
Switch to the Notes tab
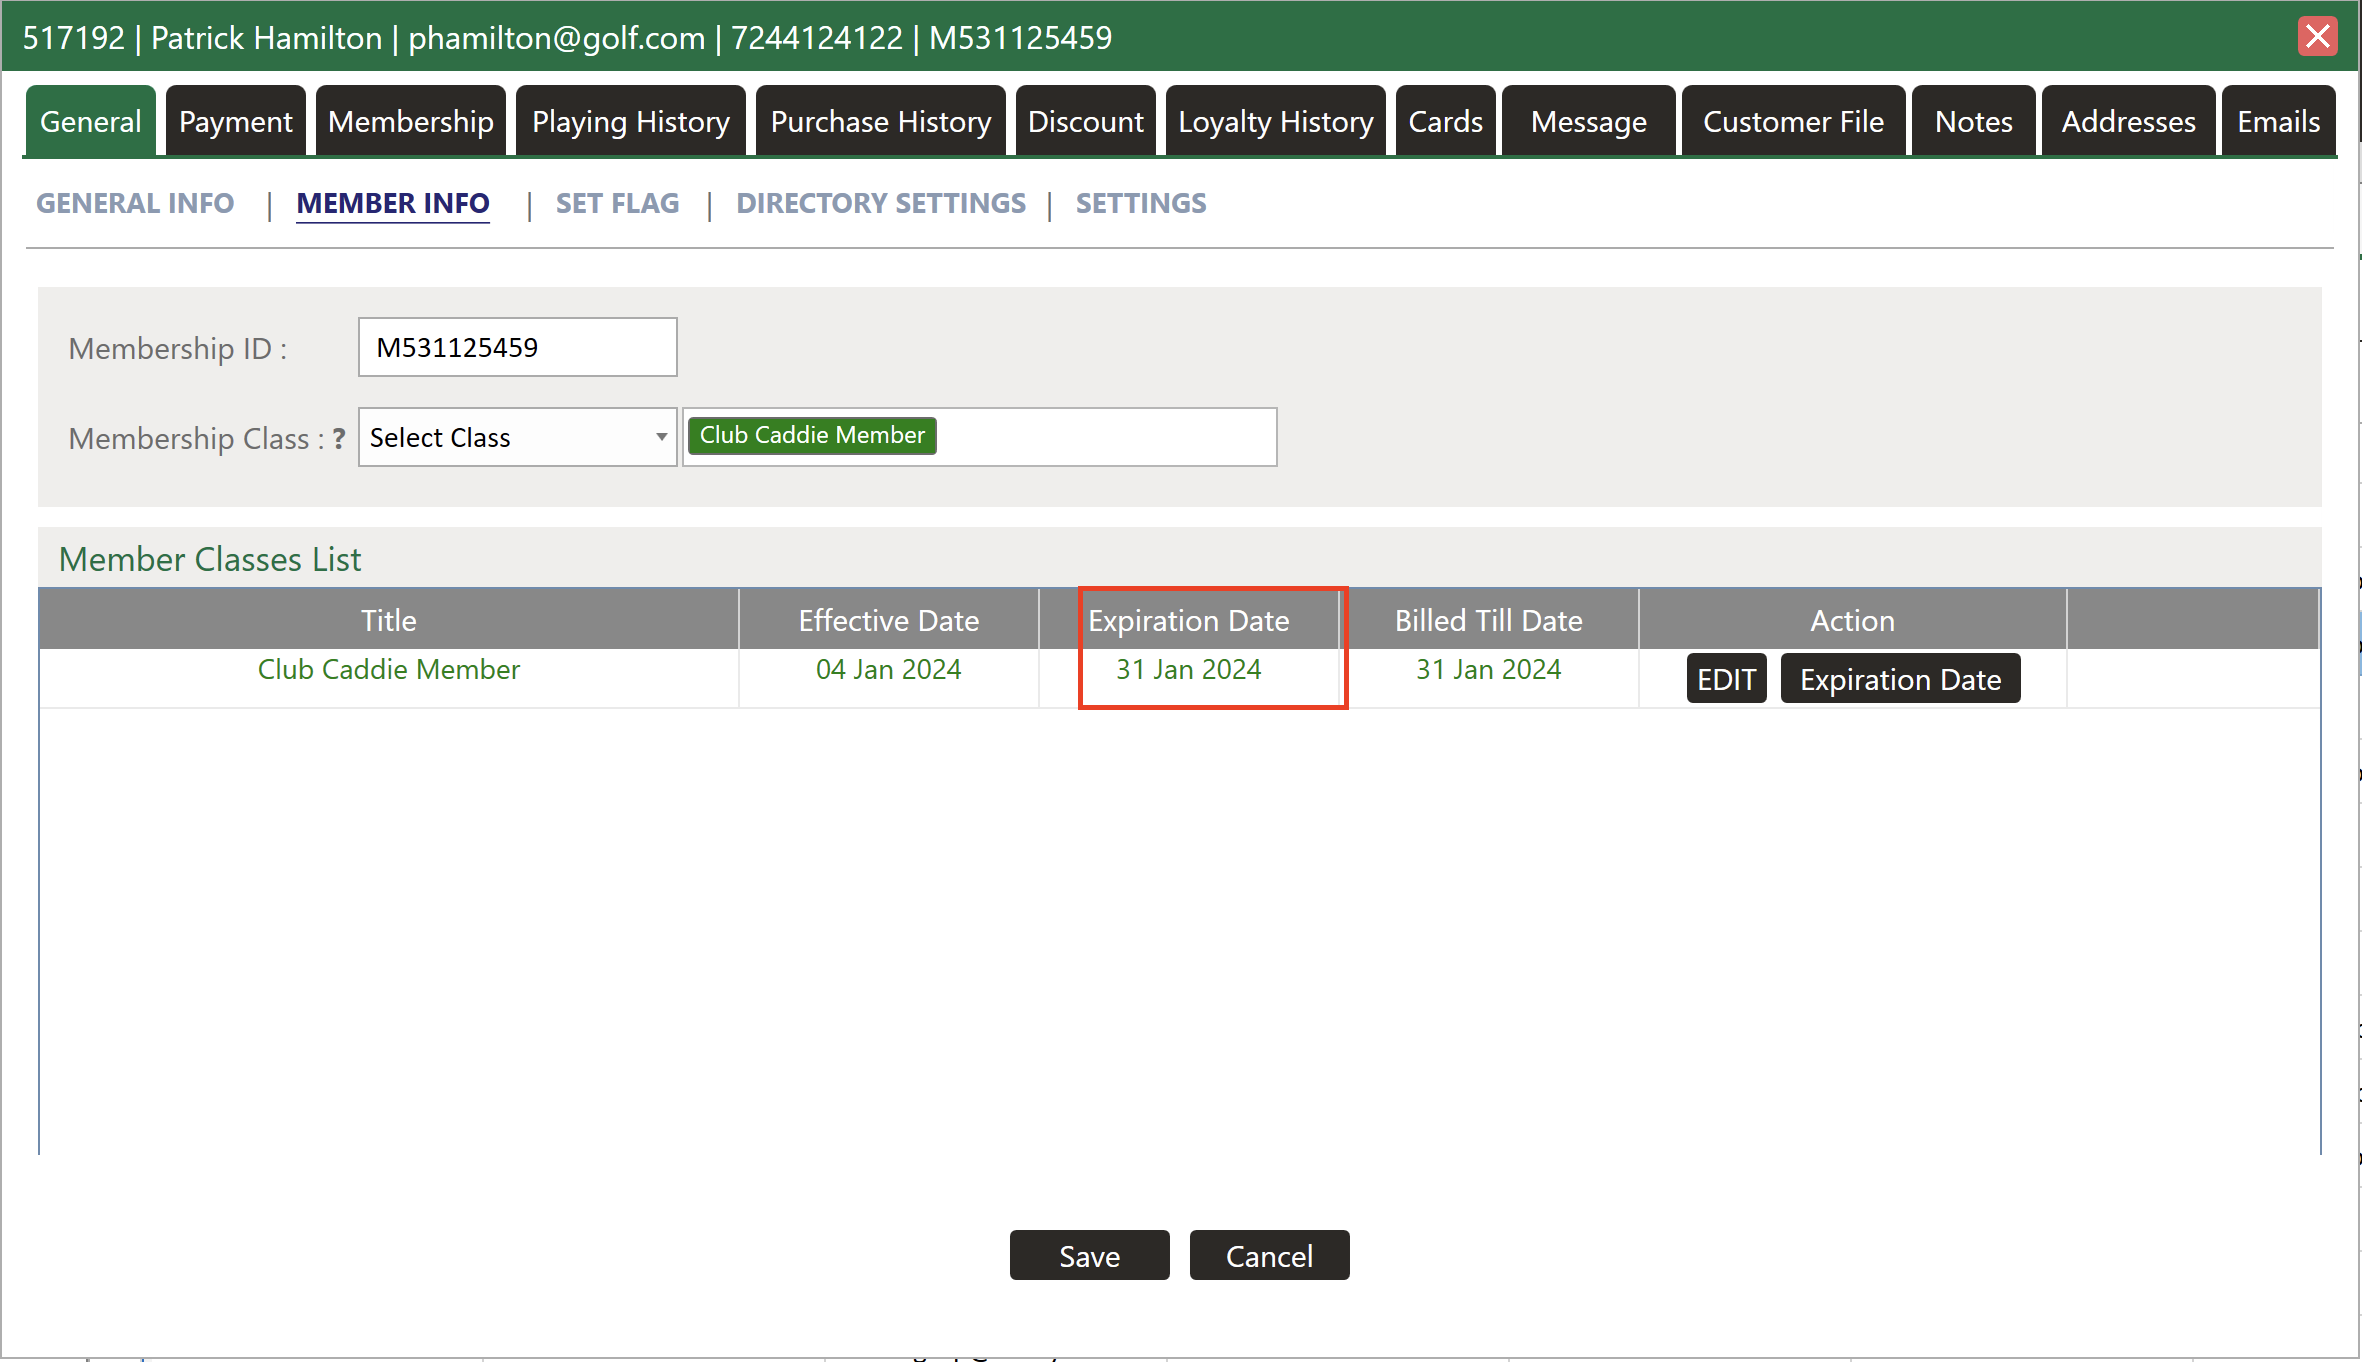coord(1973,121)
